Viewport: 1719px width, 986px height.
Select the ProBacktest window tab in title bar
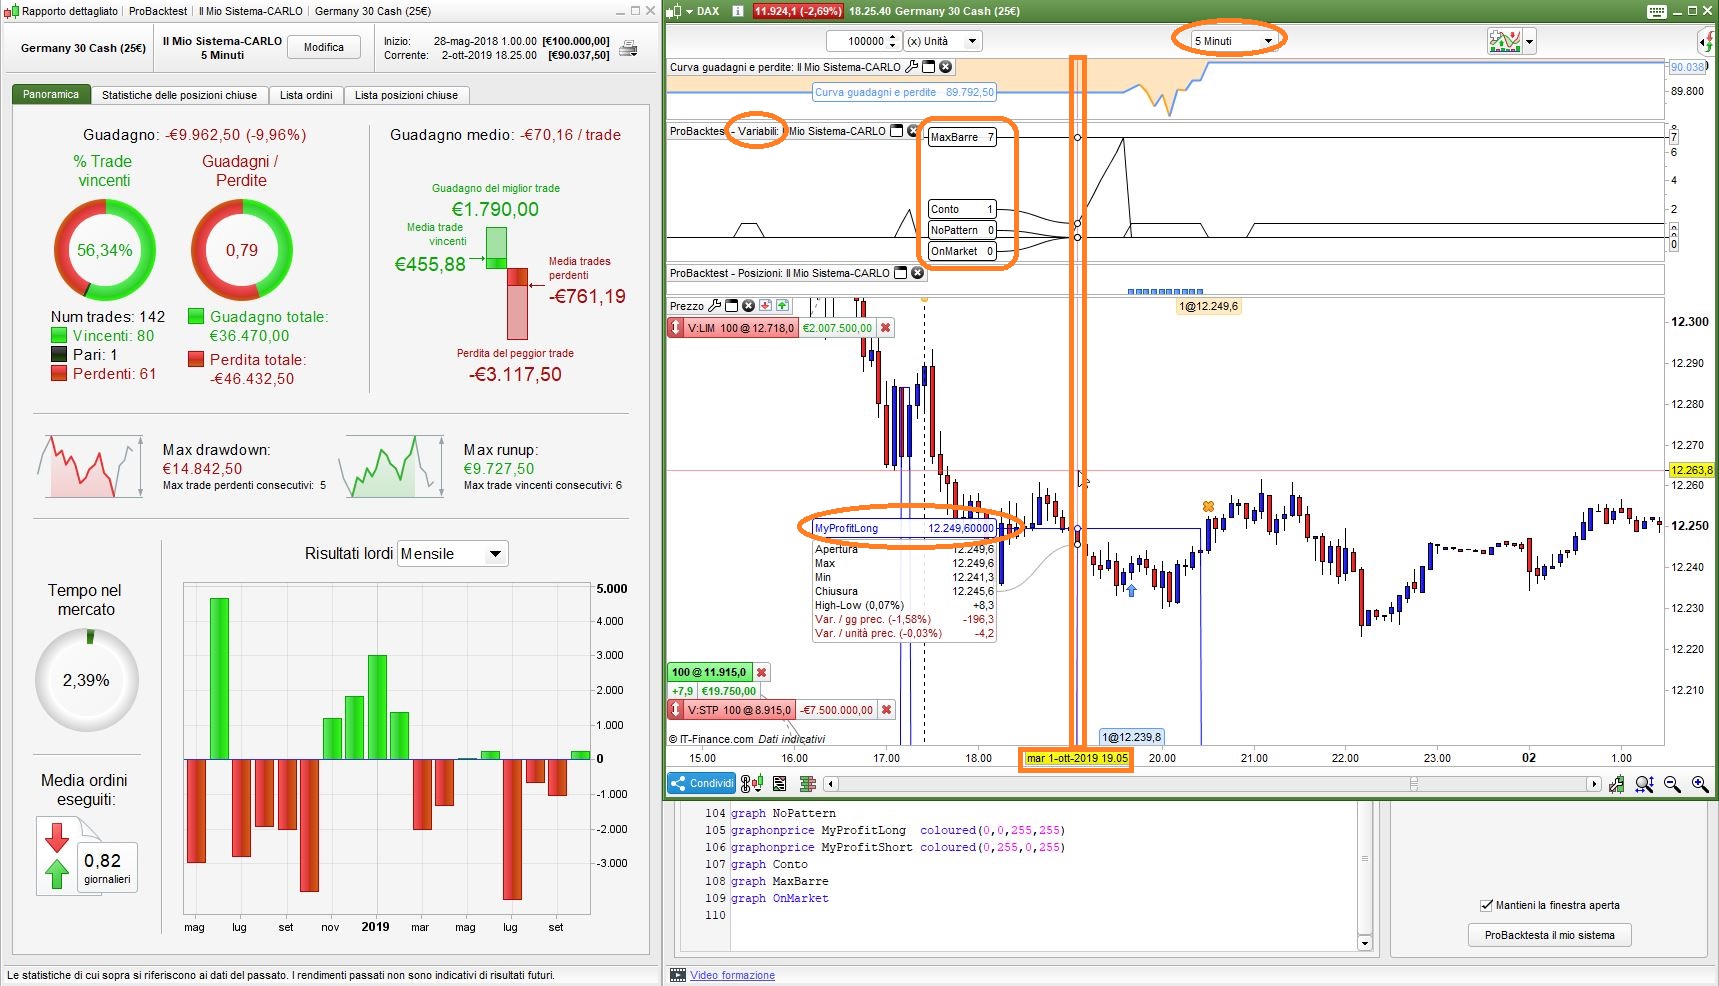click(x=158, y=11)
